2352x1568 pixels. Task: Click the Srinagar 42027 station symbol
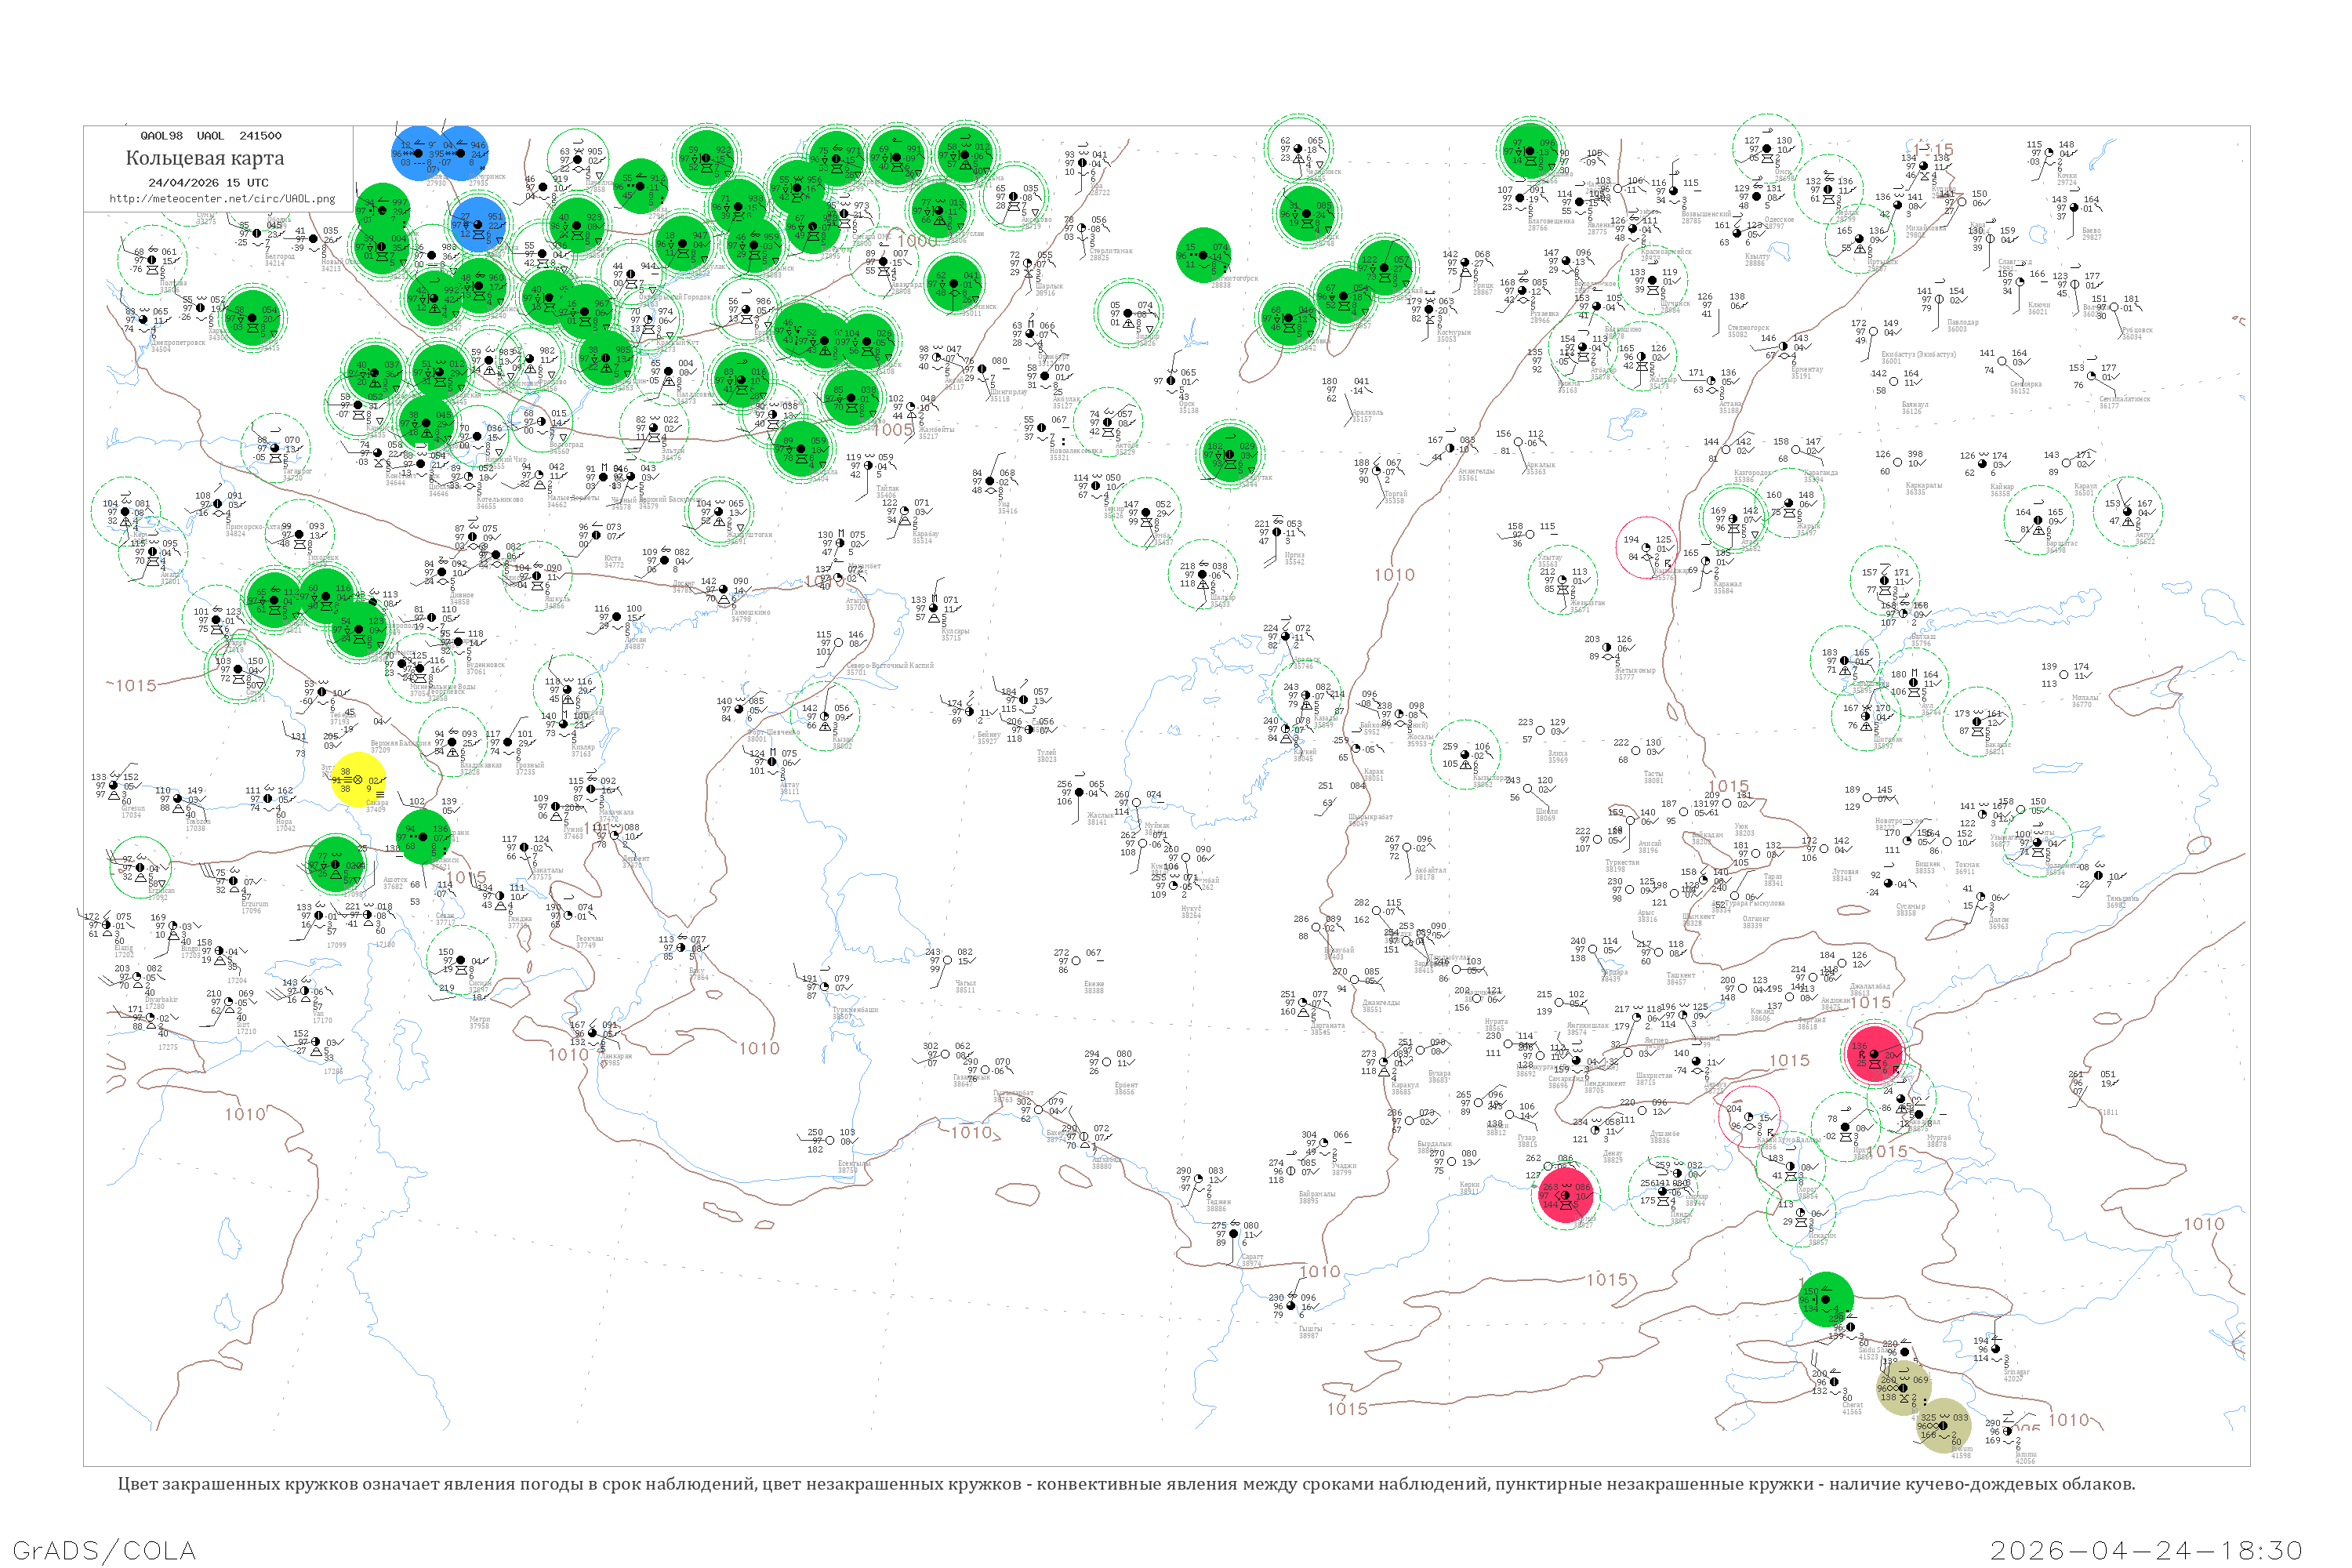[x=1997, y=1348]
